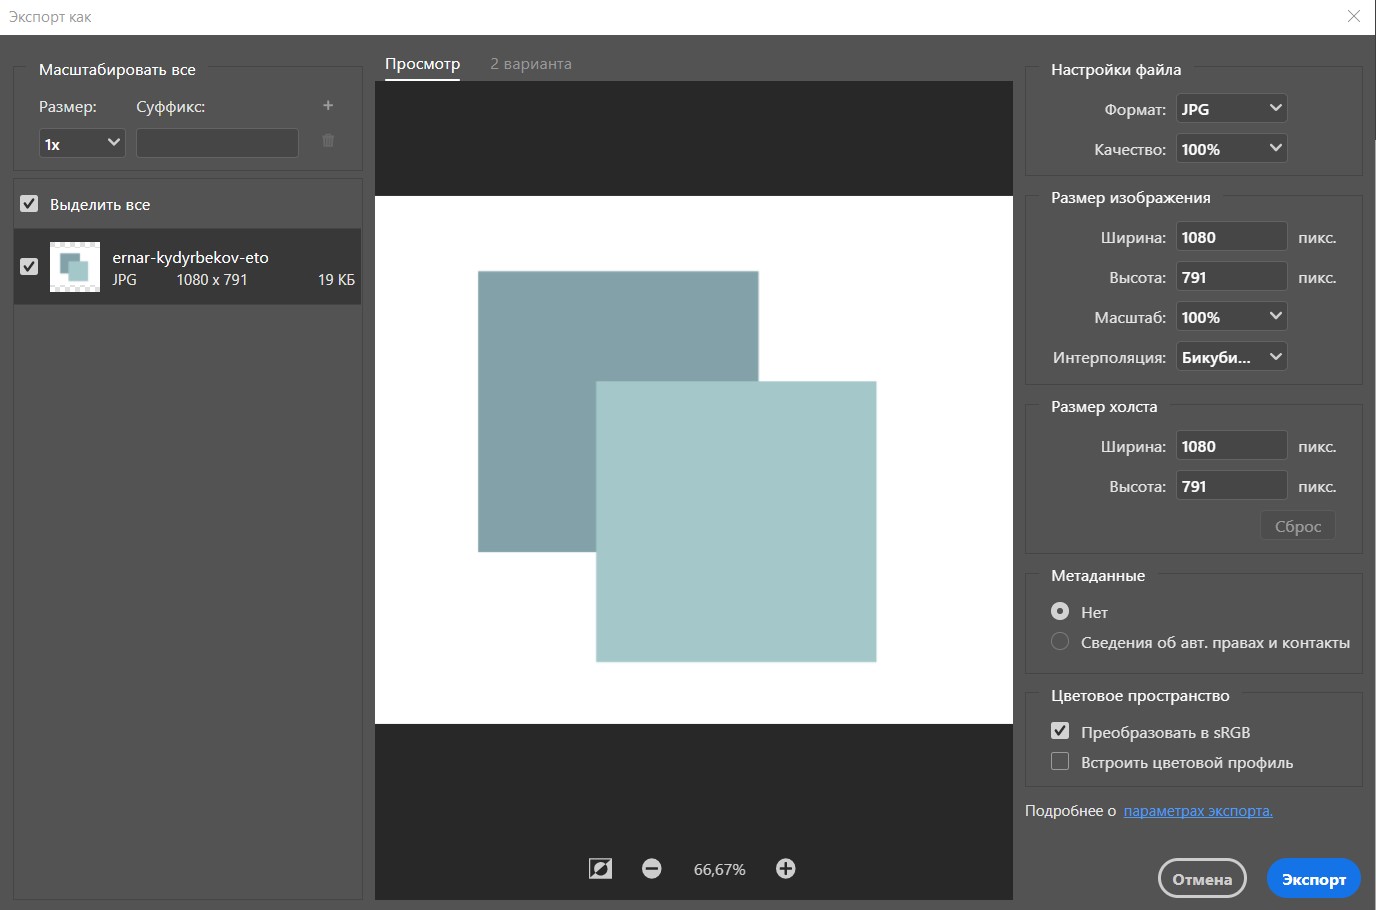
Task: Select the 'Просмотр' tab
Action: [422, 64]
